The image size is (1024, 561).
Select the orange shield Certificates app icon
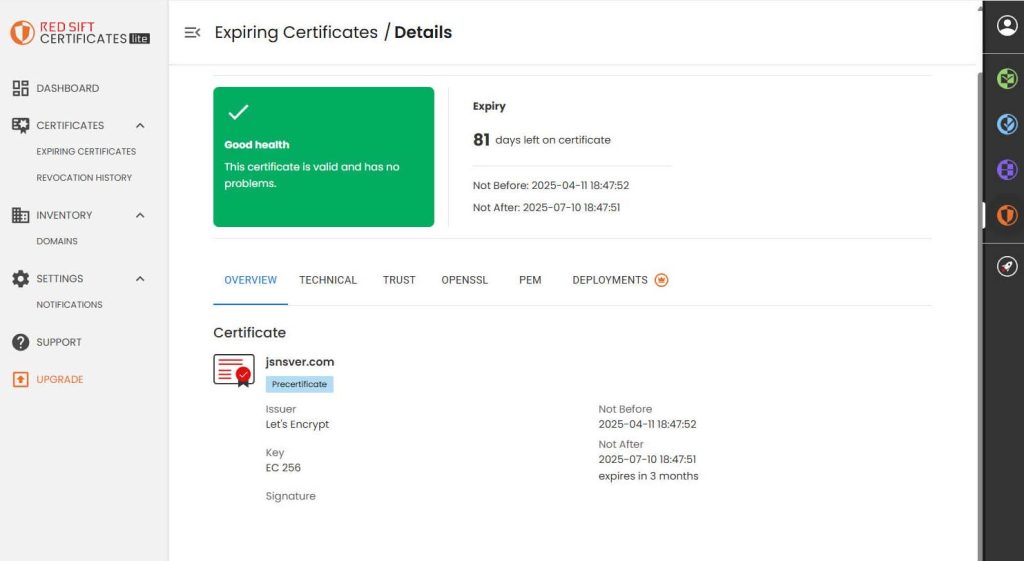point(1007,215)
